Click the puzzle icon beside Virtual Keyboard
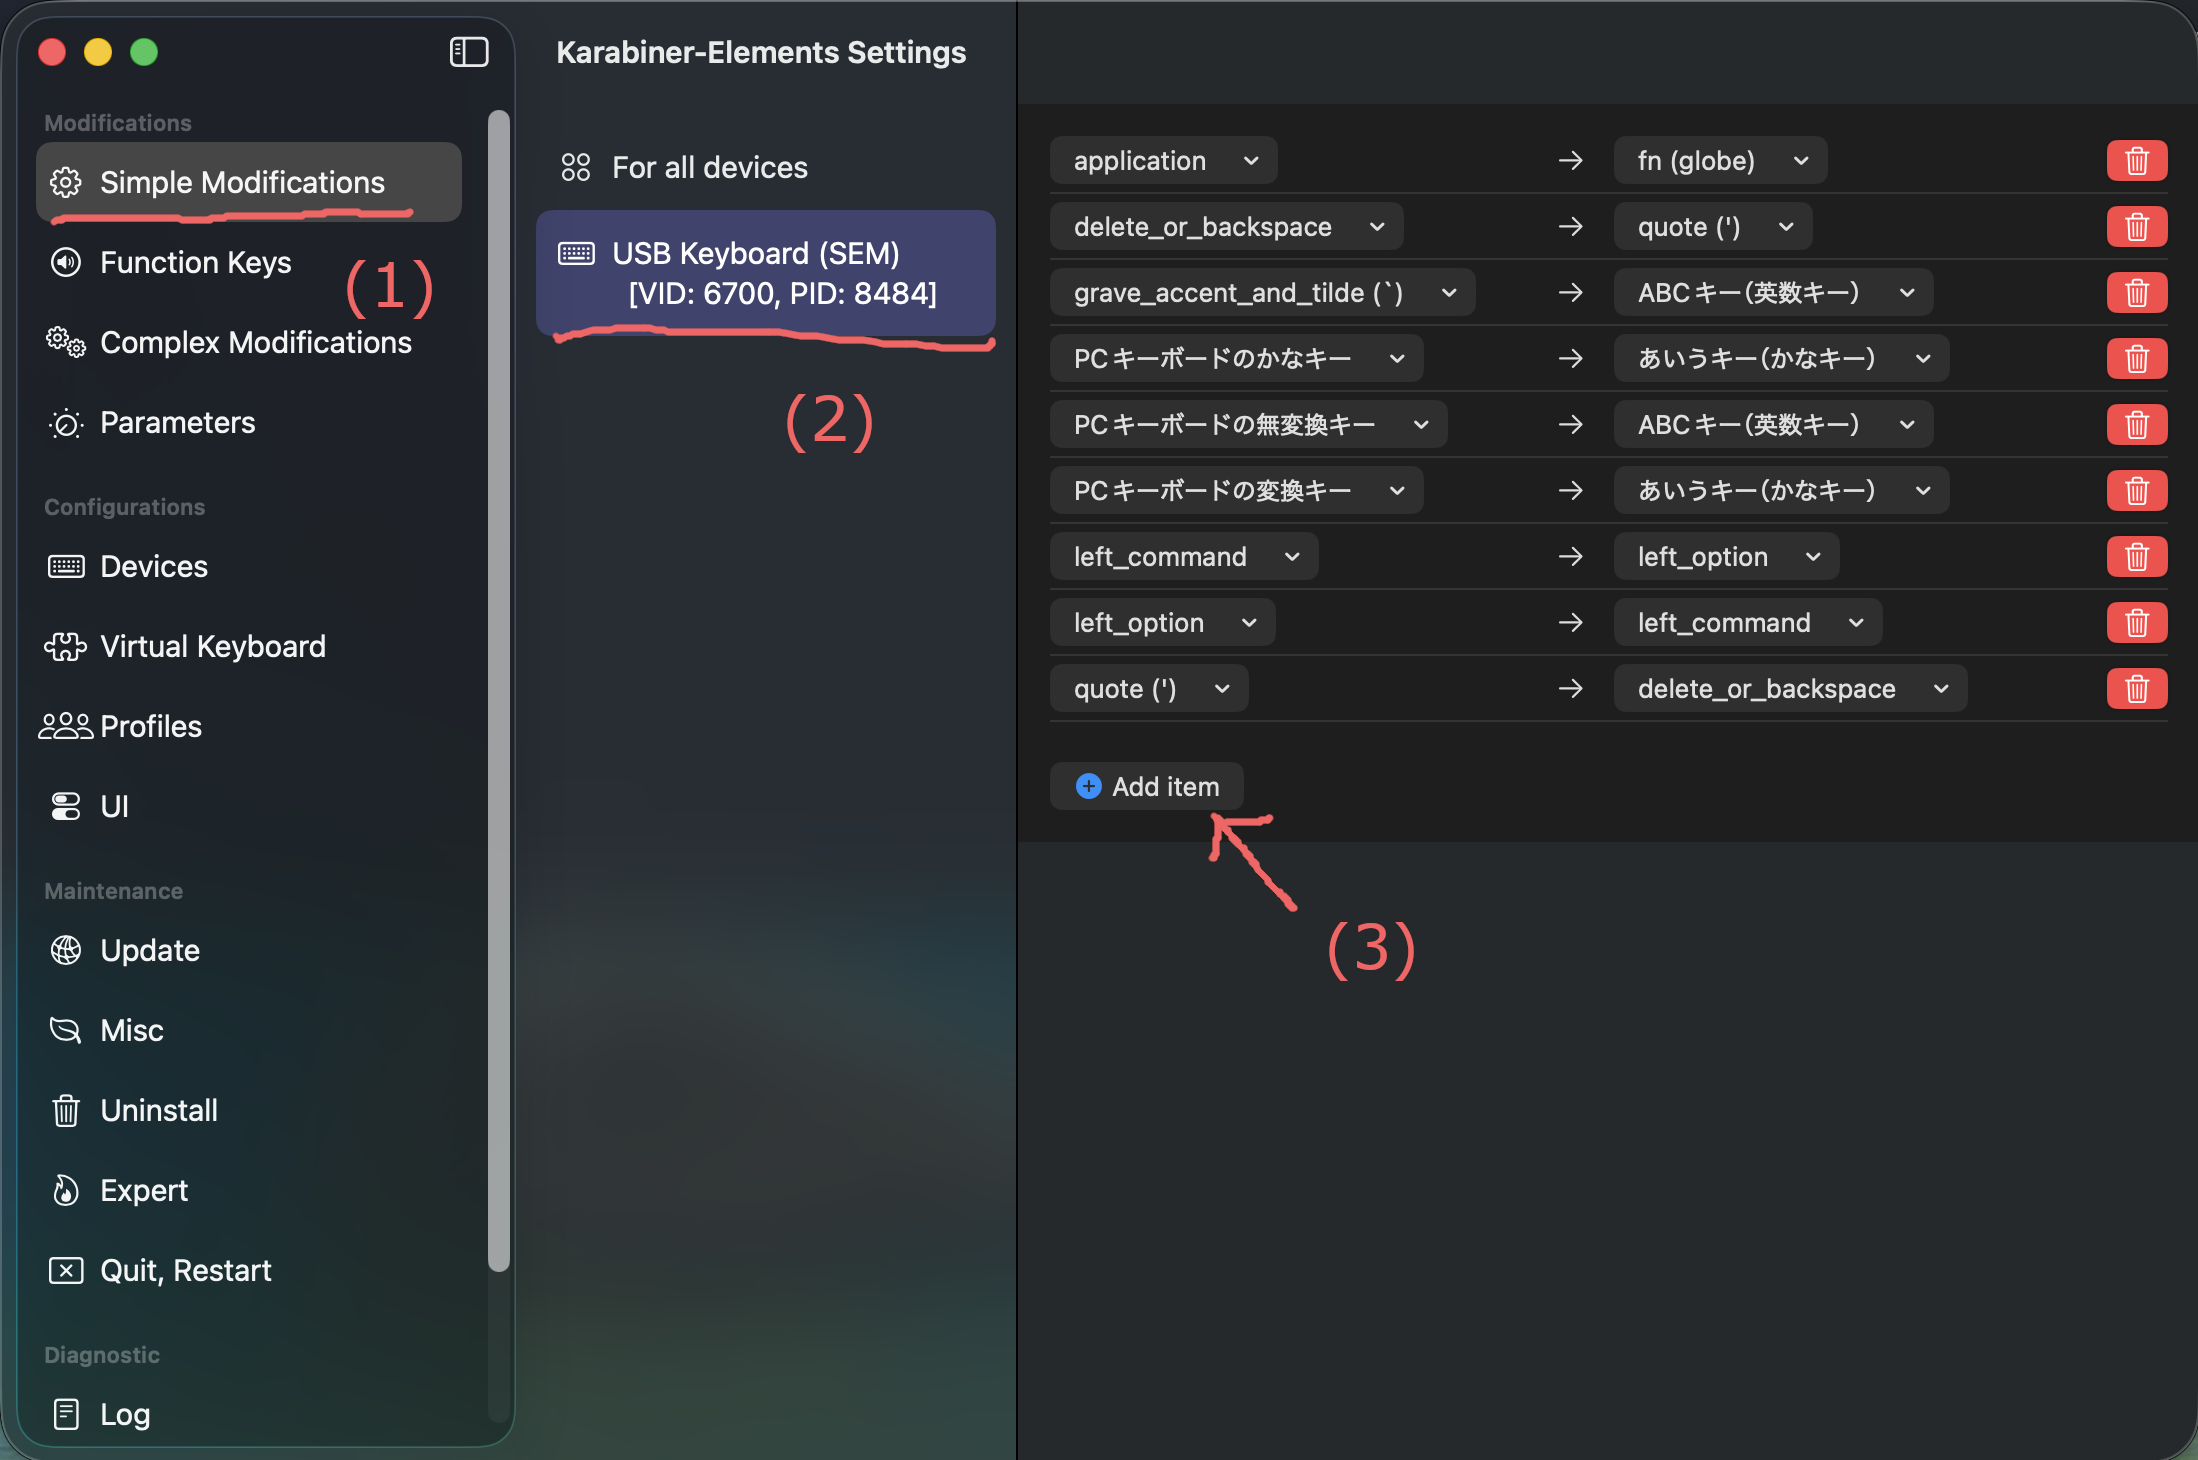 pyautogui.click(x=66, y=647)
